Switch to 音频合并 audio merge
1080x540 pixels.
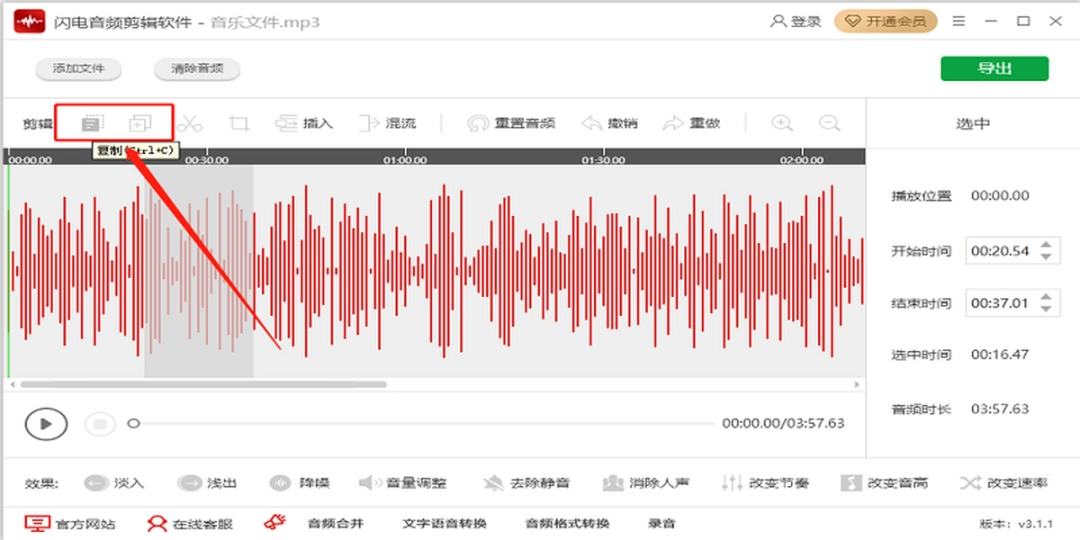click(x=335, y=523)
